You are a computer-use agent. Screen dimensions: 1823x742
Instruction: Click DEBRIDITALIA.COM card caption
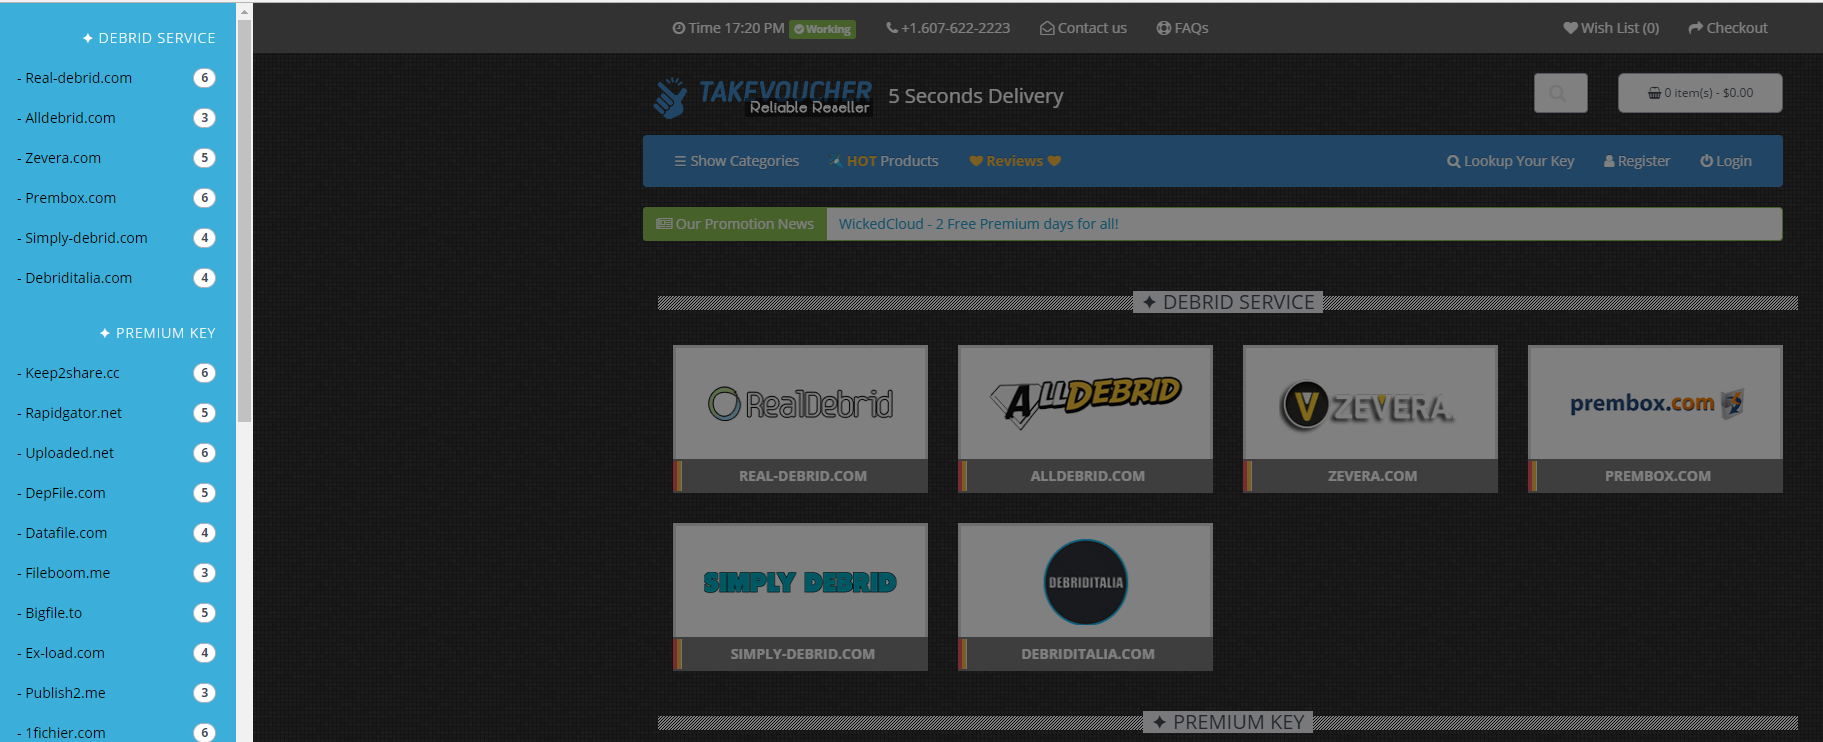point(1088,654)
